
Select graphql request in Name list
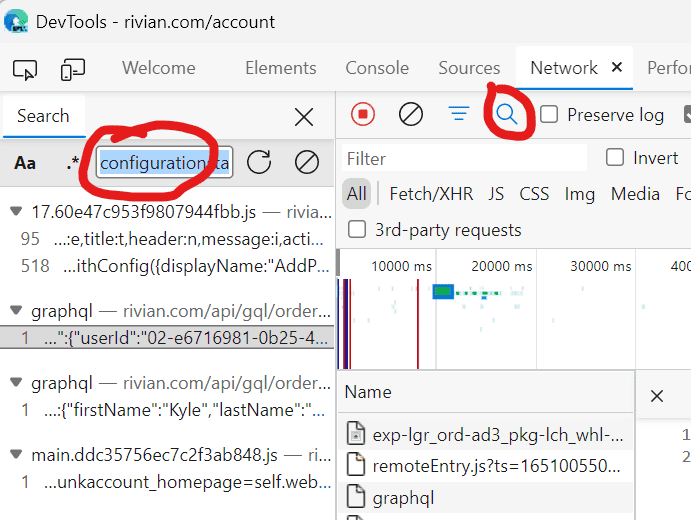[486, 498]
